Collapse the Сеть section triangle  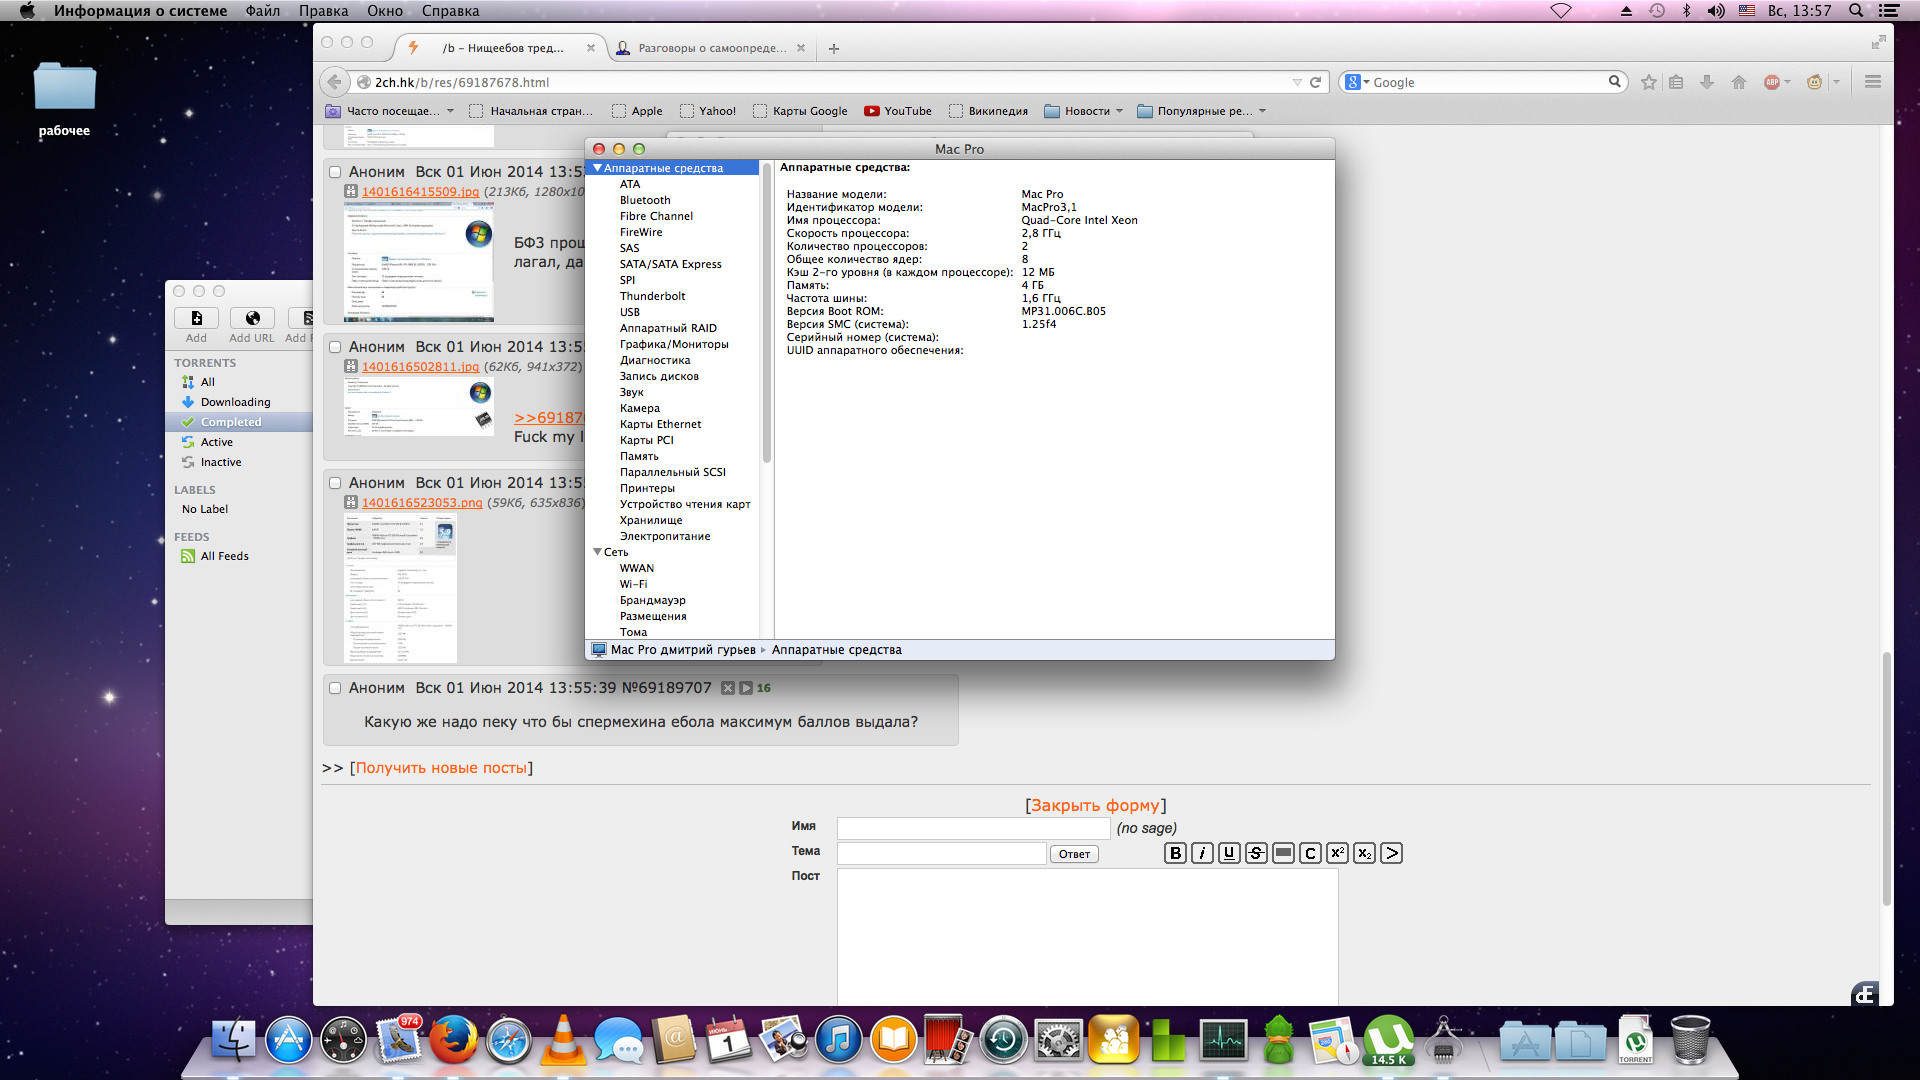[x=597, y=552]
